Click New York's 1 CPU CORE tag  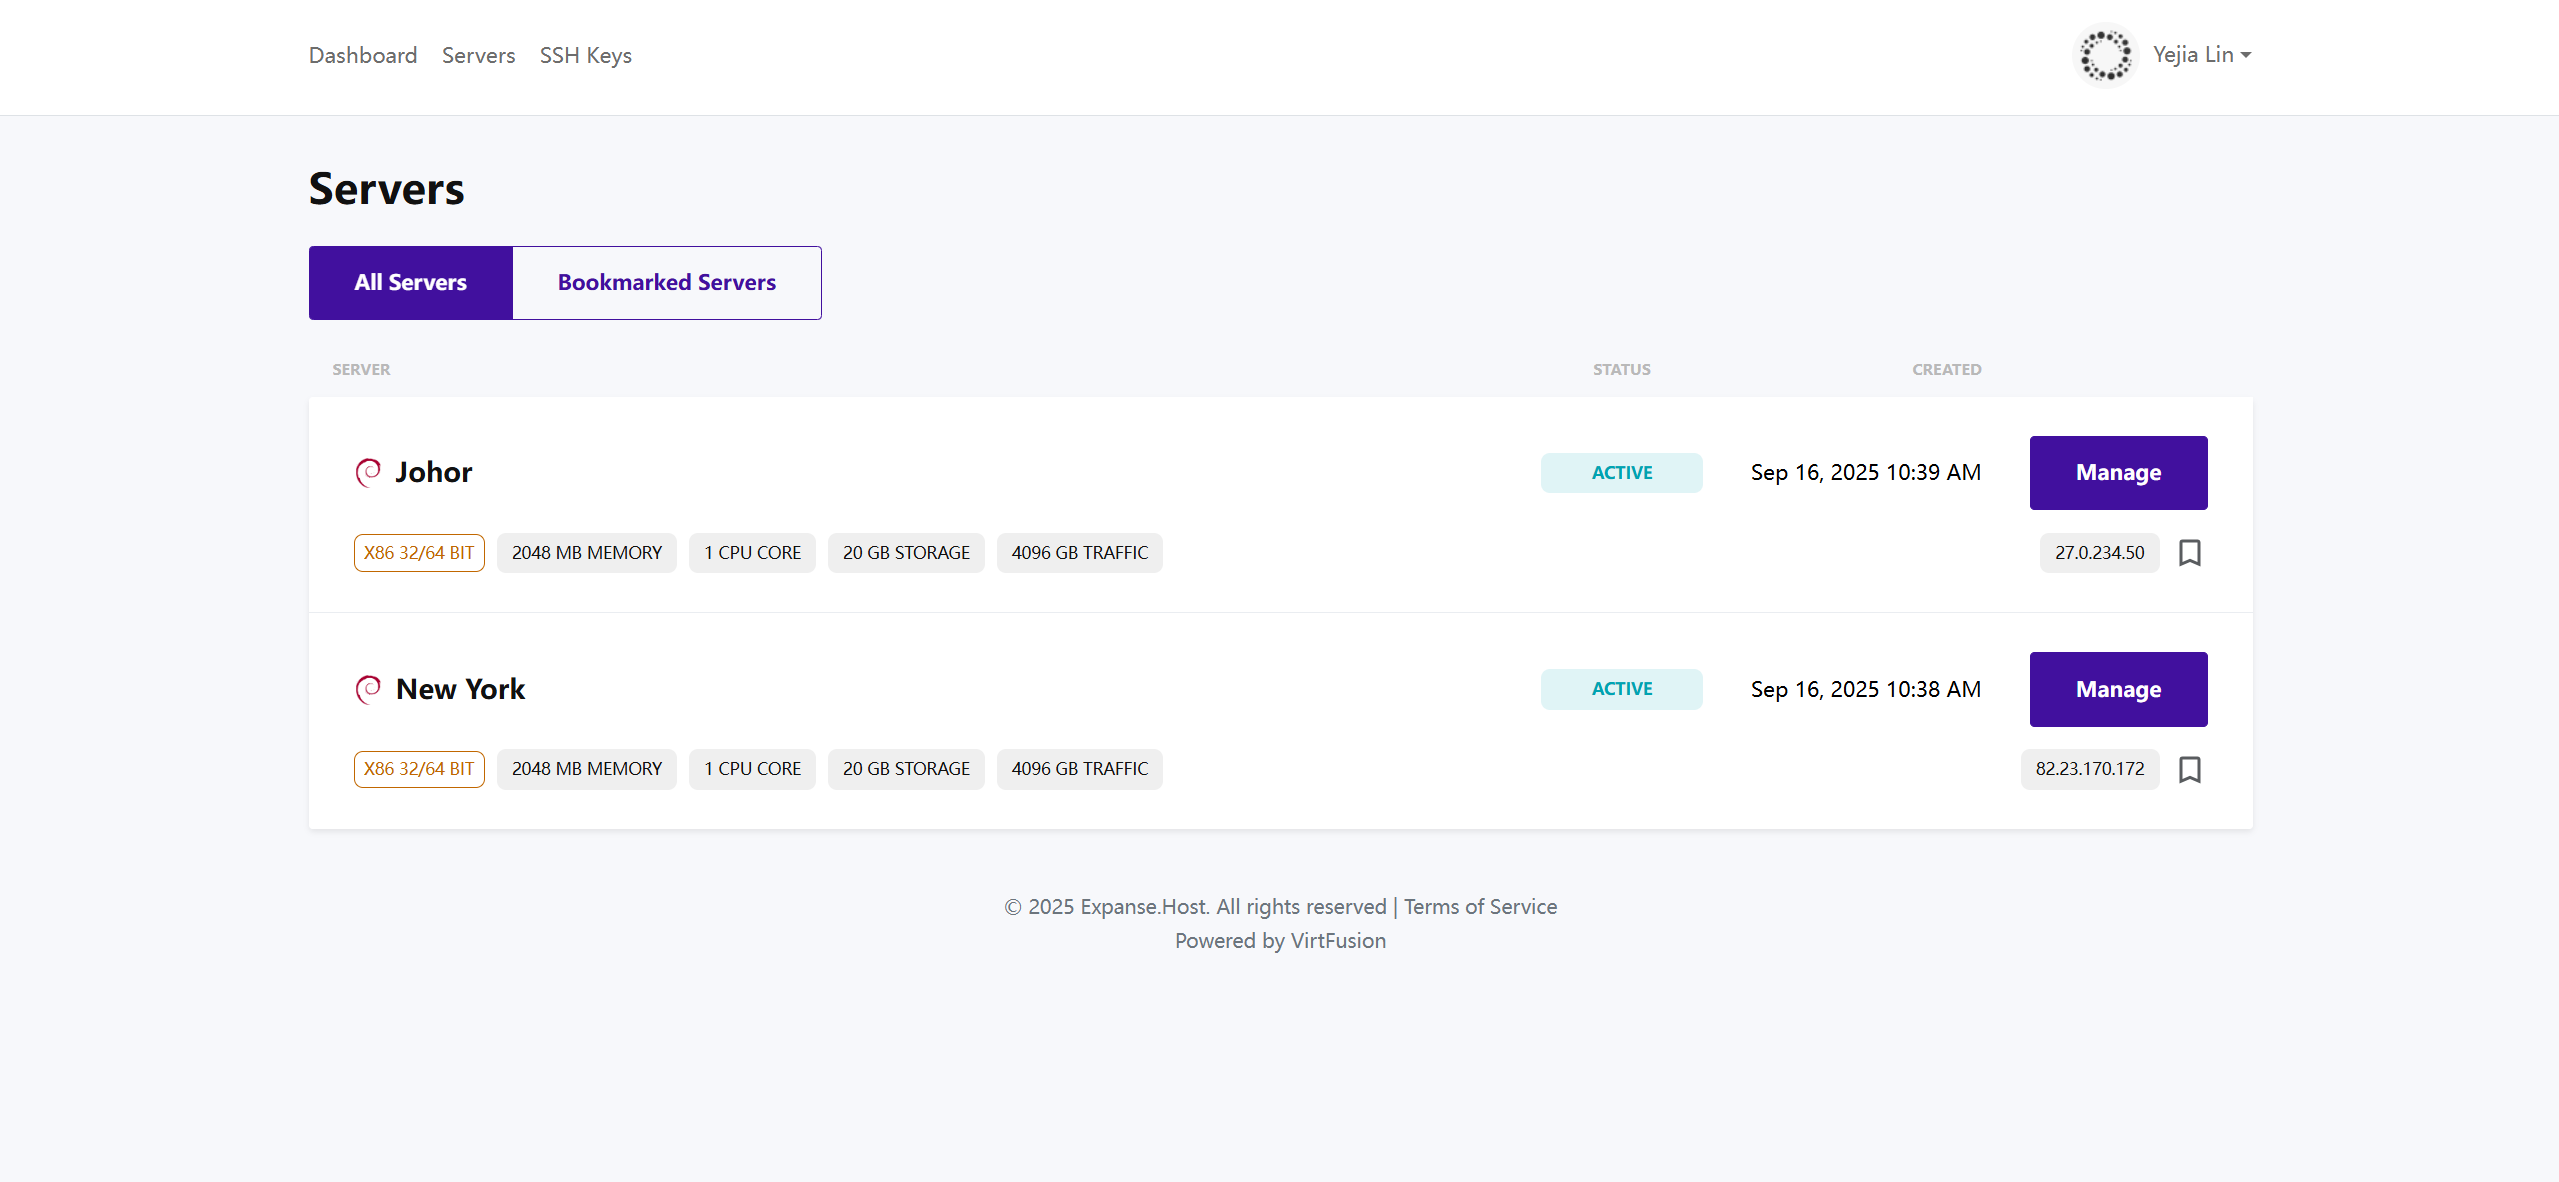coord(752,769)
